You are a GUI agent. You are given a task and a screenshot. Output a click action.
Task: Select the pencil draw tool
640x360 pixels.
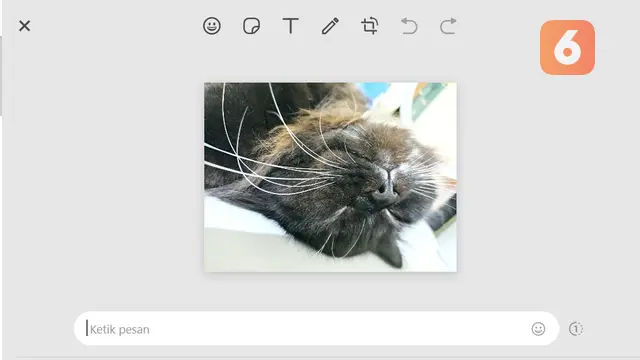tap(330, 26)
